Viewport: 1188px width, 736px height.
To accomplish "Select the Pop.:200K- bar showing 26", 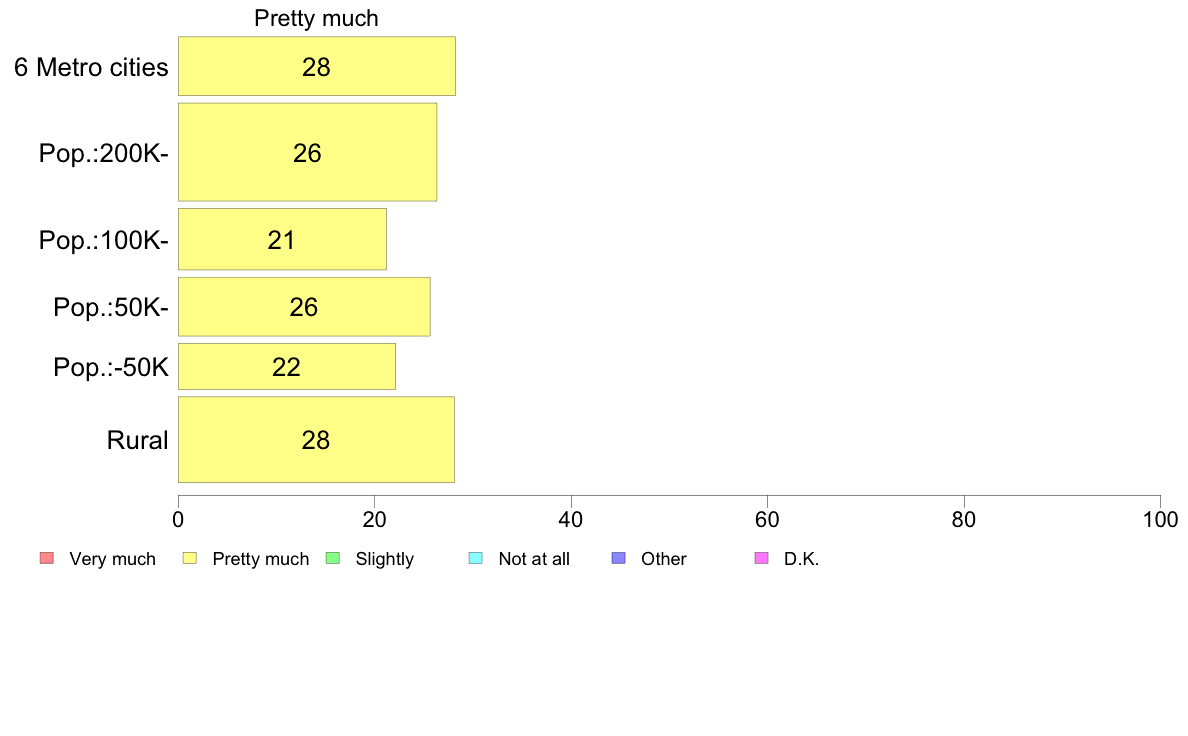I will click(x=308, y=152).
